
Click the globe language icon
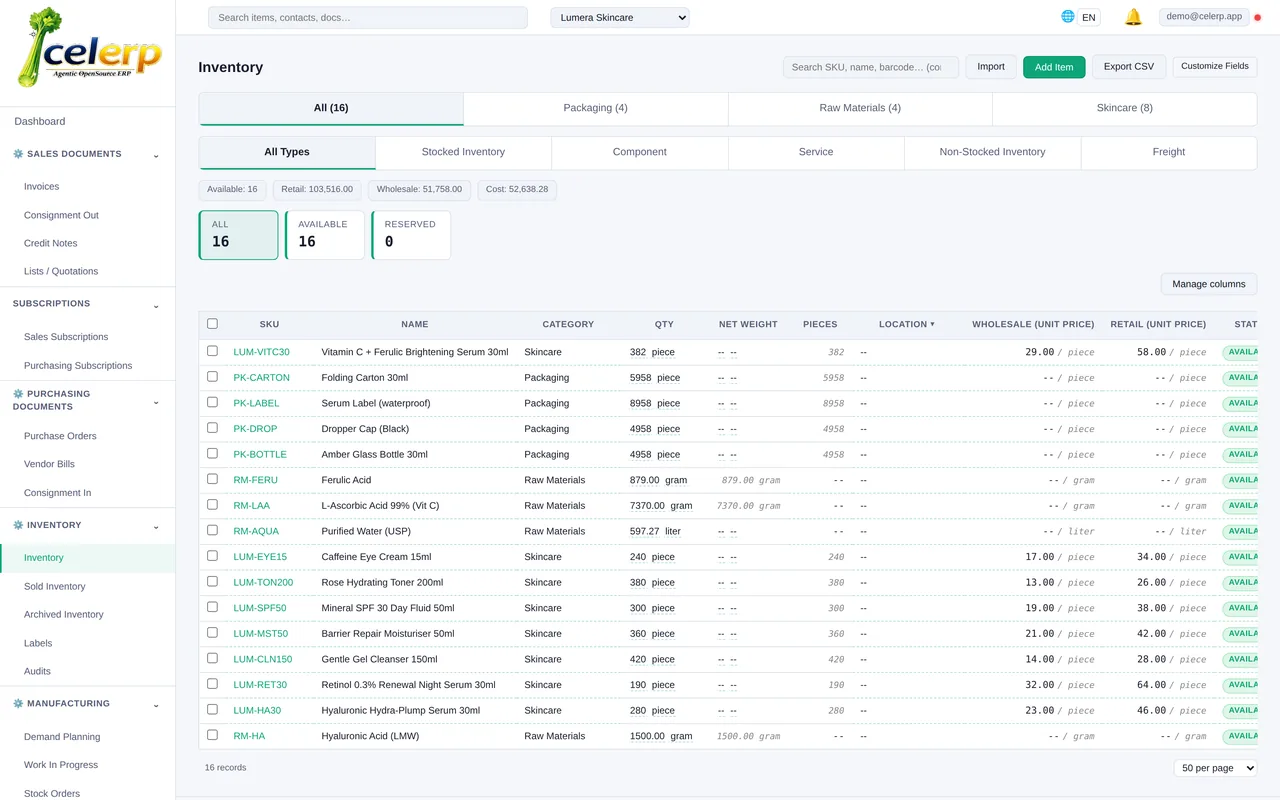coord(1068,17)
